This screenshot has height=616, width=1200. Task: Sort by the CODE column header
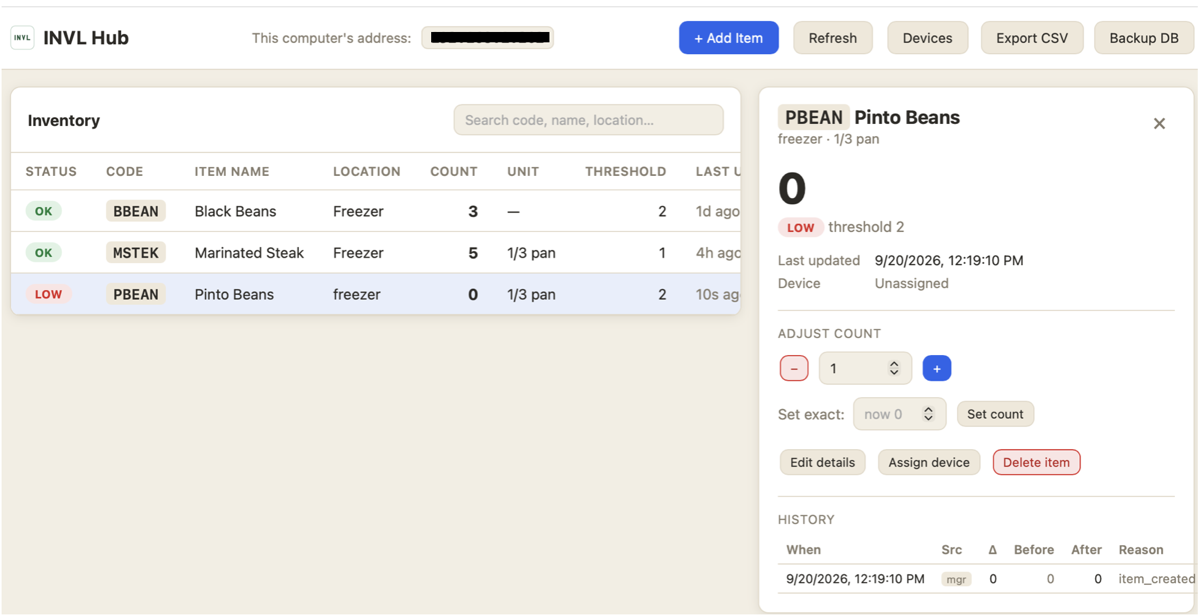point(125,172)
